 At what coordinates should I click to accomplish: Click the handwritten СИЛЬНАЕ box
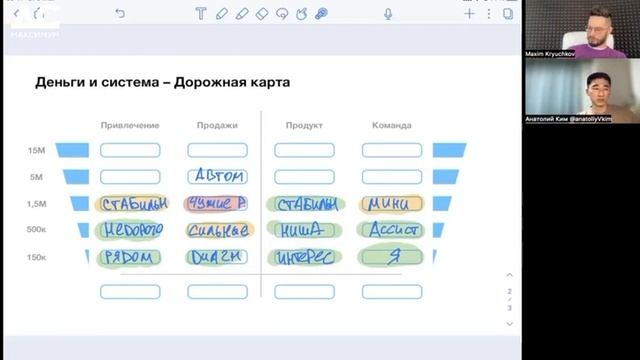pyautogui.click(x=219, y=230)
